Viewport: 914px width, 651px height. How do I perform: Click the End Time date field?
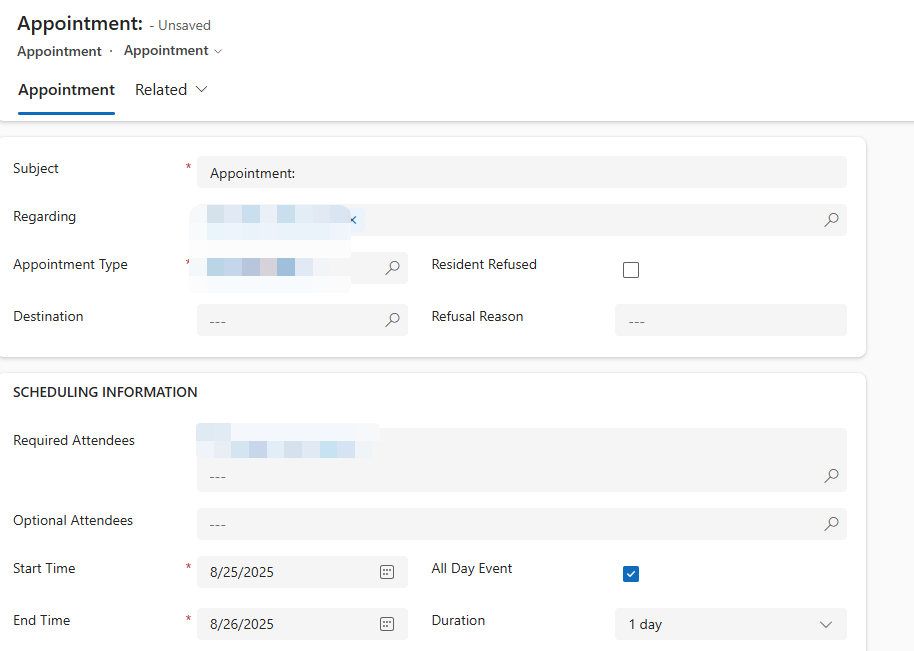click(x=285, y=624)
